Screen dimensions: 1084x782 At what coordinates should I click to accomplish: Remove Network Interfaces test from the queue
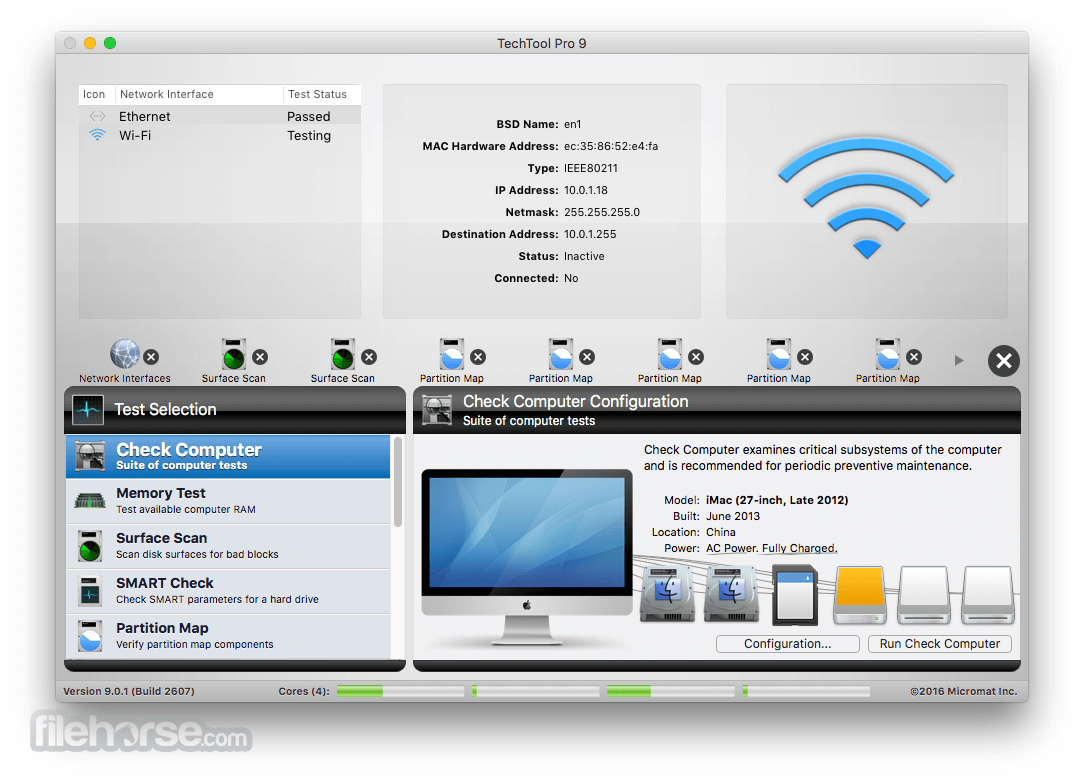click(151, 357)
